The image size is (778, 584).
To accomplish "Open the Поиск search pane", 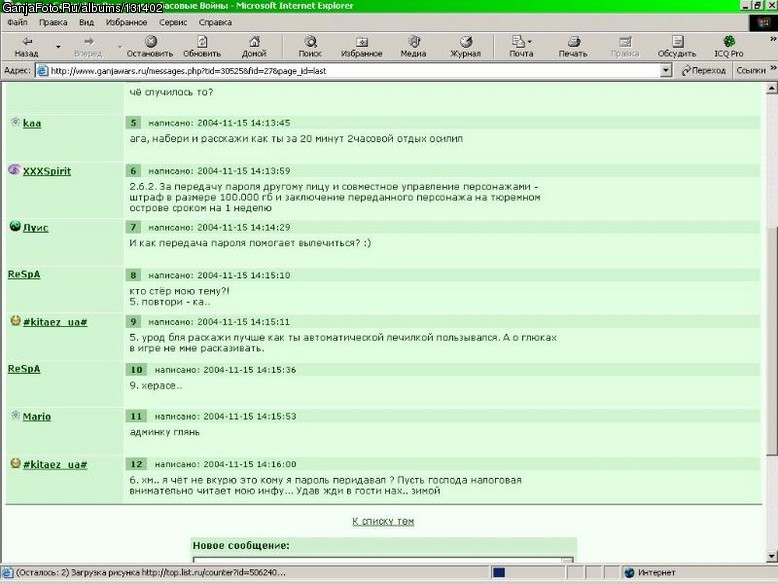I will [x=310, y=47].
